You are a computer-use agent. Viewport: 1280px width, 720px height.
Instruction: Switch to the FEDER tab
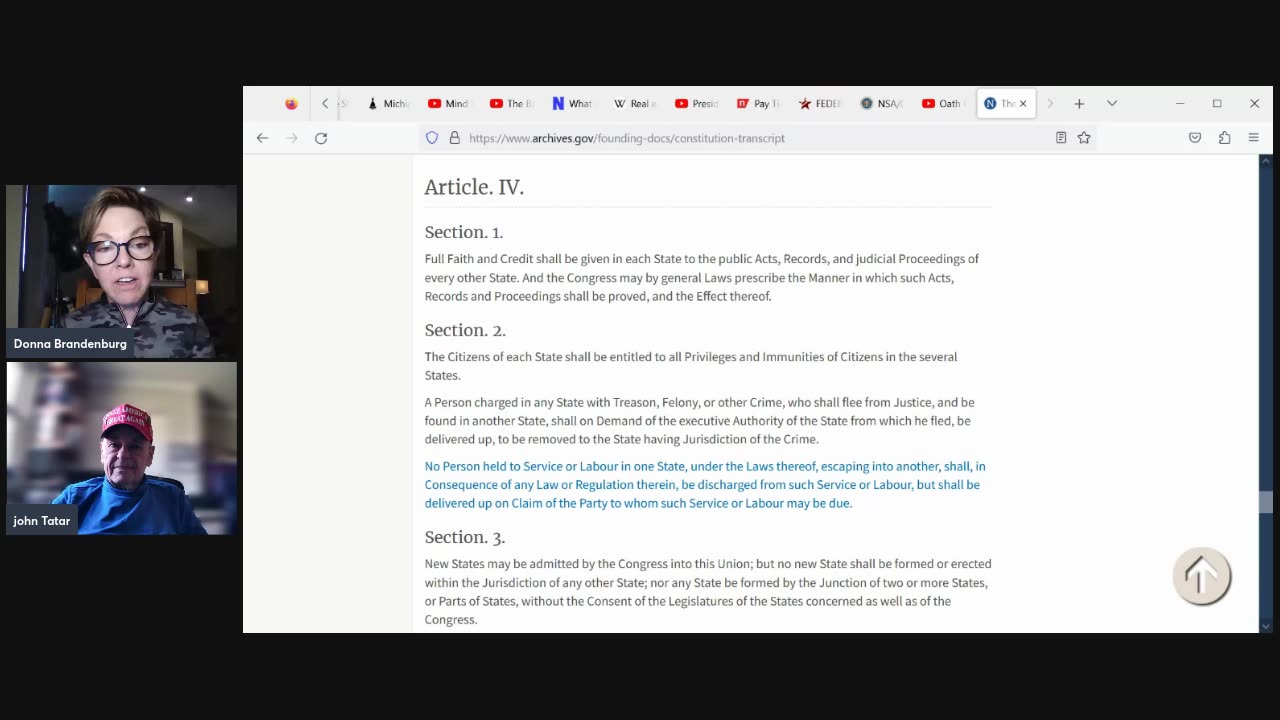tap(820, 103)
